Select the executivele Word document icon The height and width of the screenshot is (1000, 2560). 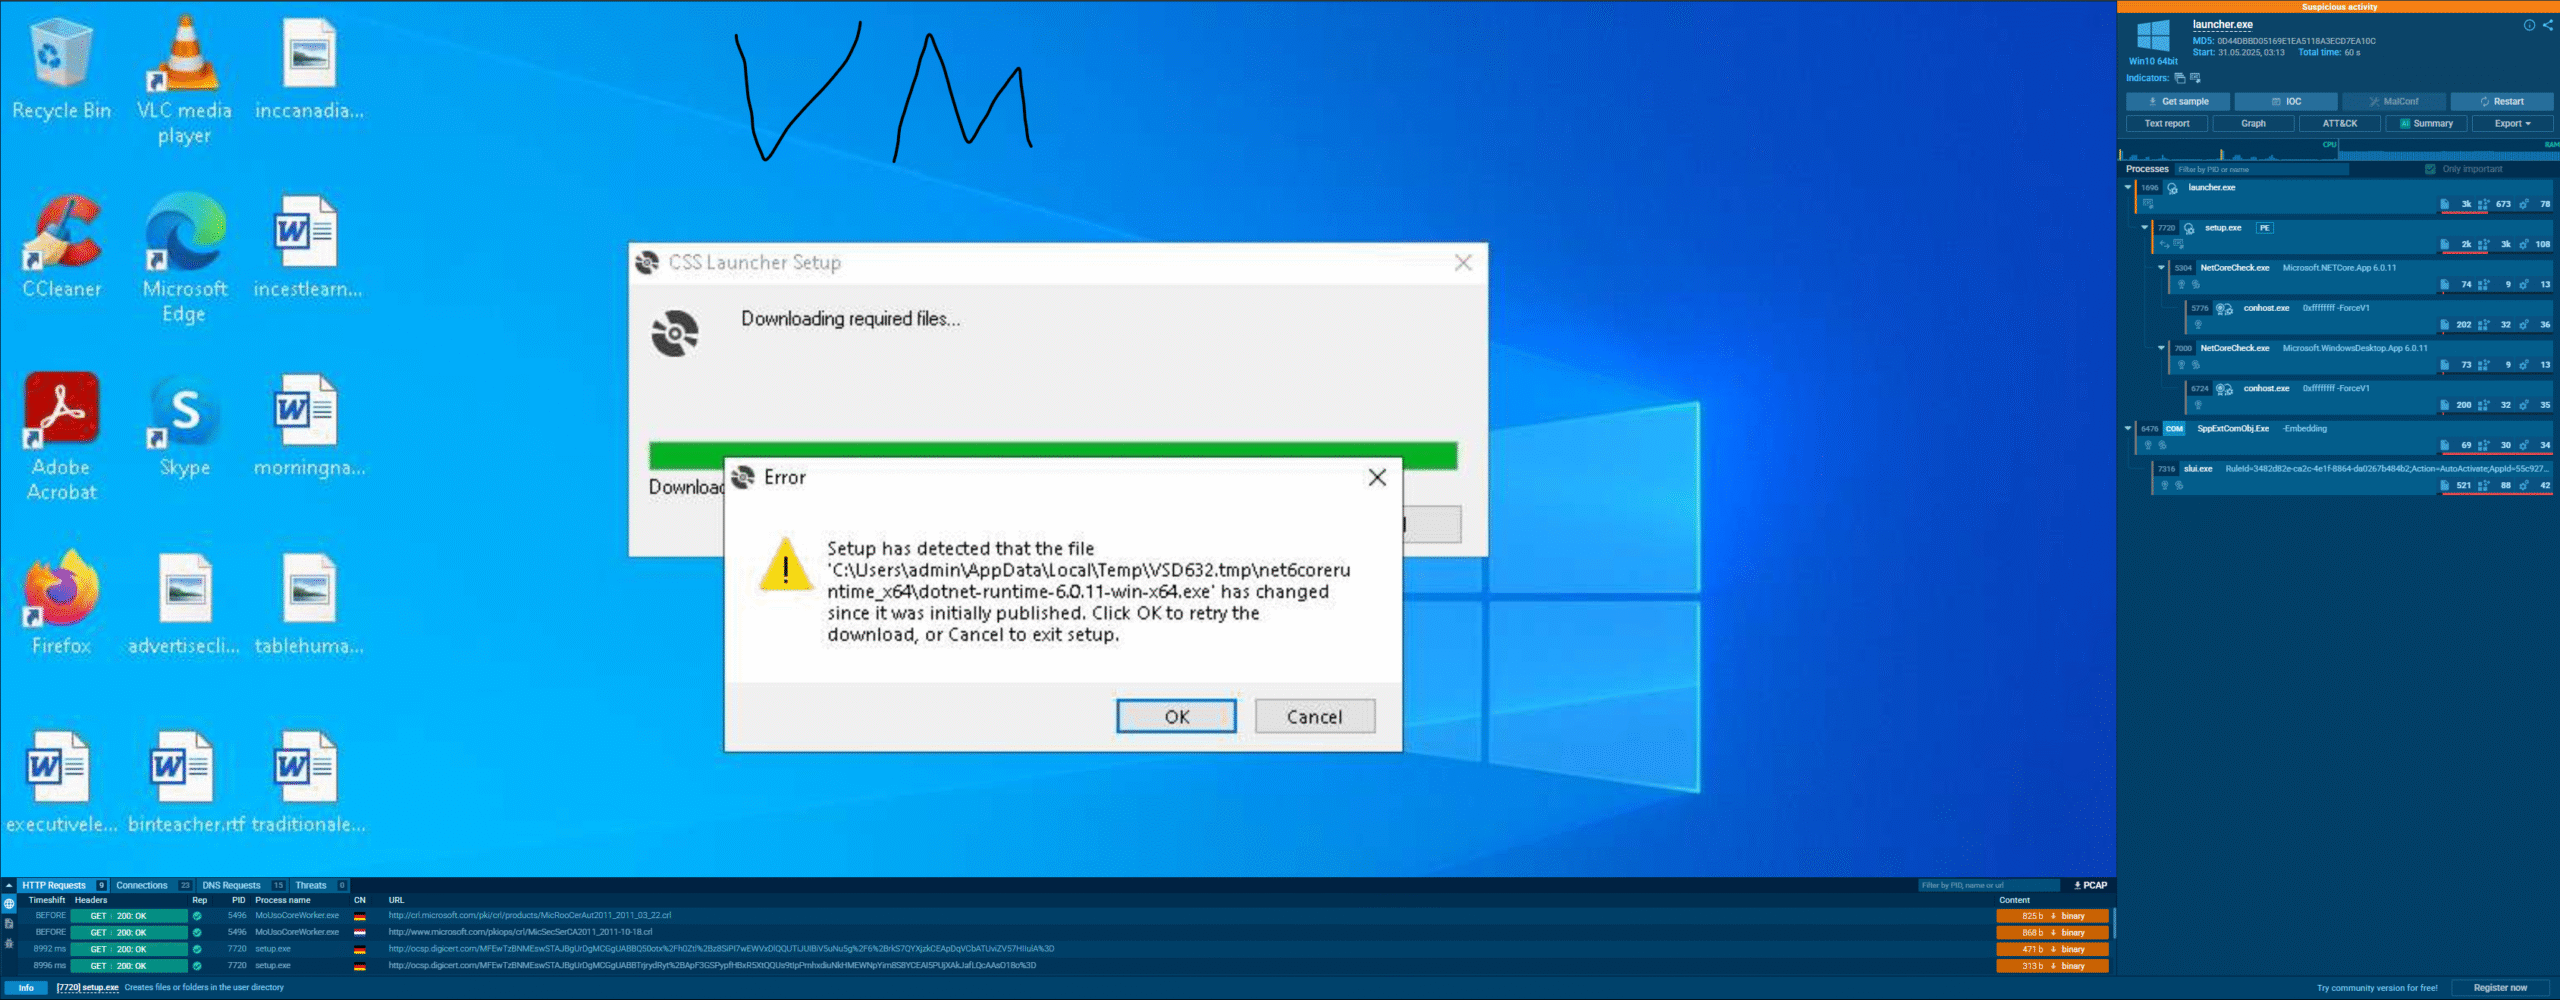61,782
